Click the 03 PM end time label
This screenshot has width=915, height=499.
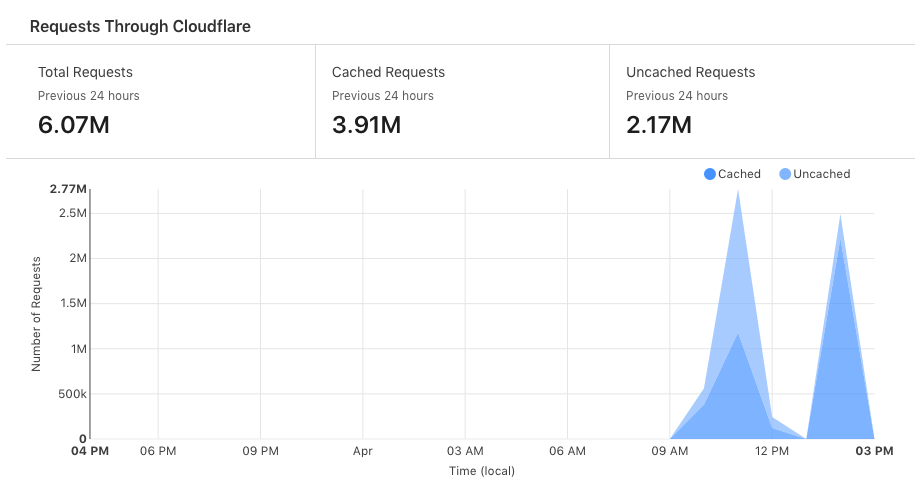[873, 452]
